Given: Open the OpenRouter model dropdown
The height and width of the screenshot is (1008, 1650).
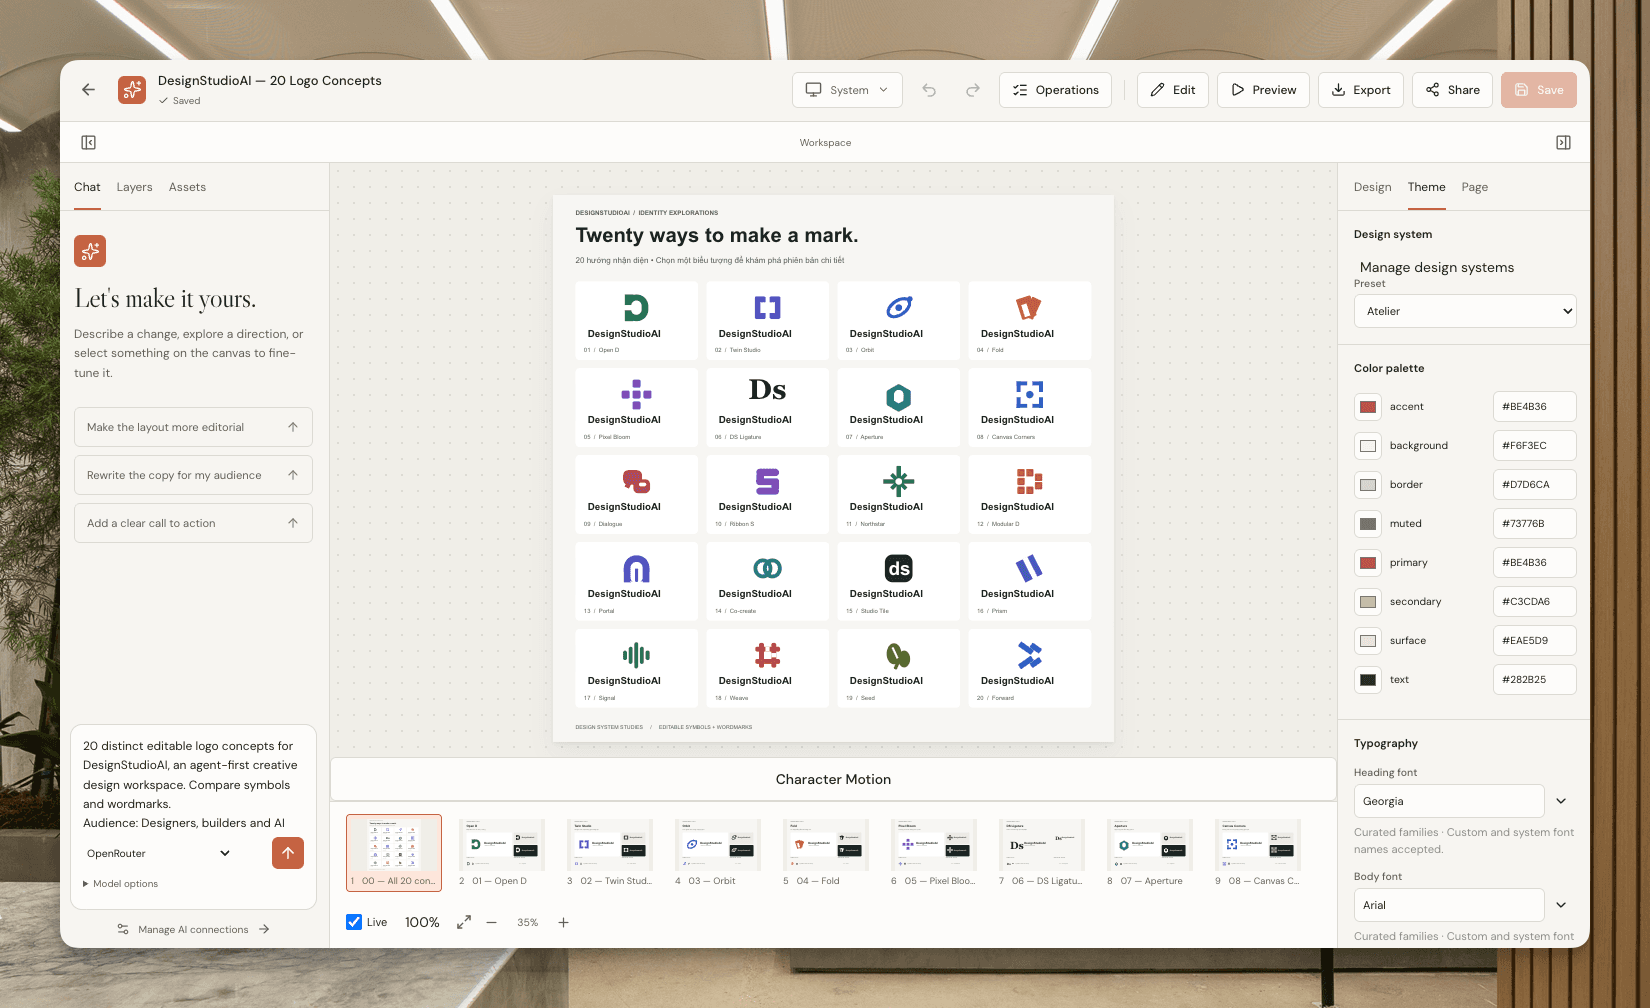Looking at the screenshot, I should tap(159, 853).
